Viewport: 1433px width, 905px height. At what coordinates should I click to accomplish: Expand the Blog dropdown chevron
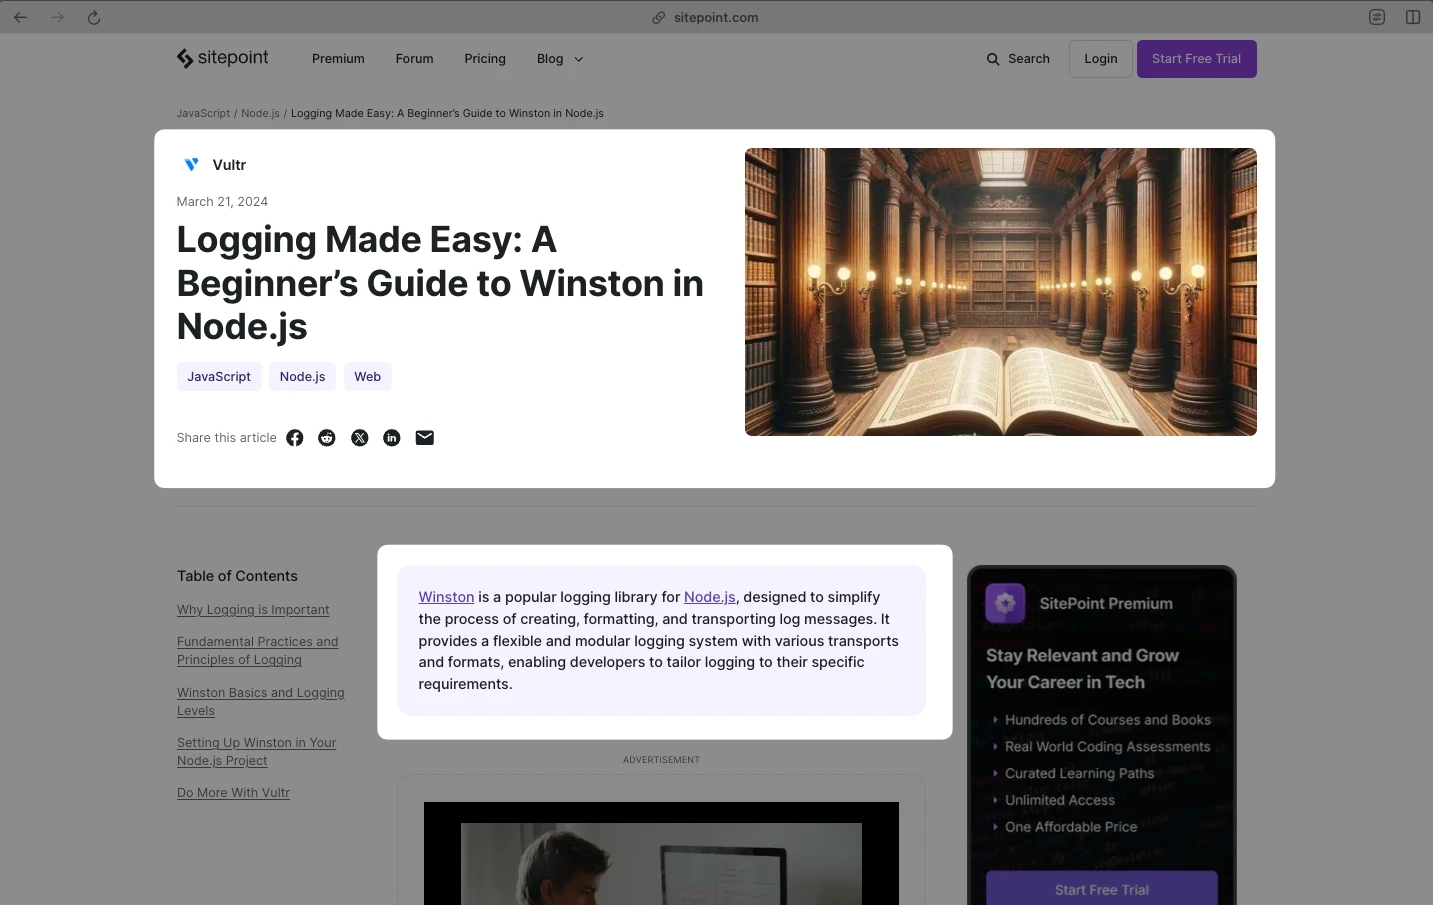click(579, 59)
